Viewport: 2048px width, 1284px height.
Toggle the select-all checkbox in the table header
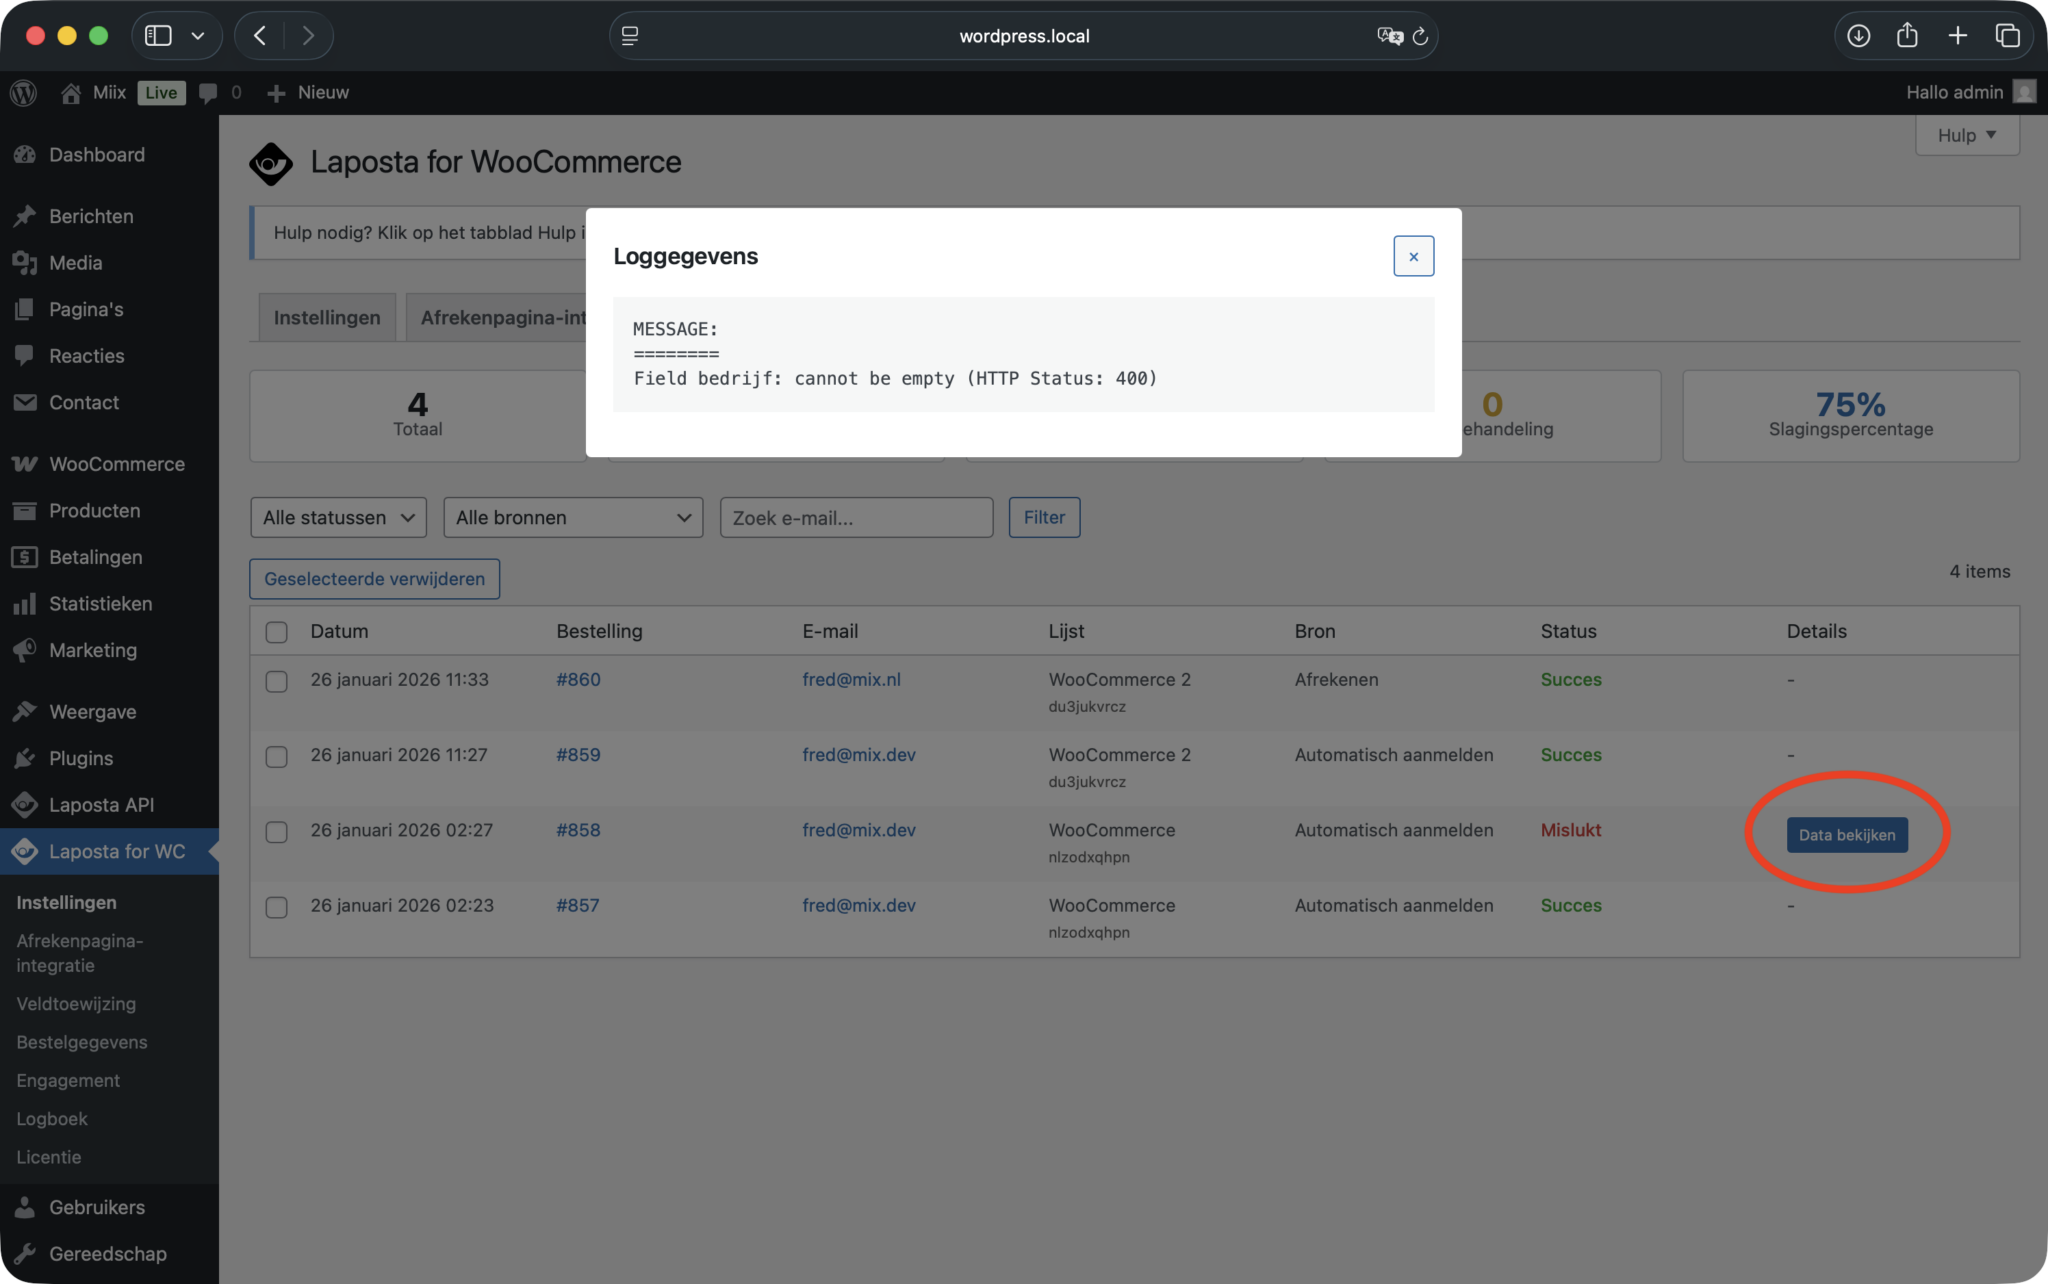click(277, 632)
